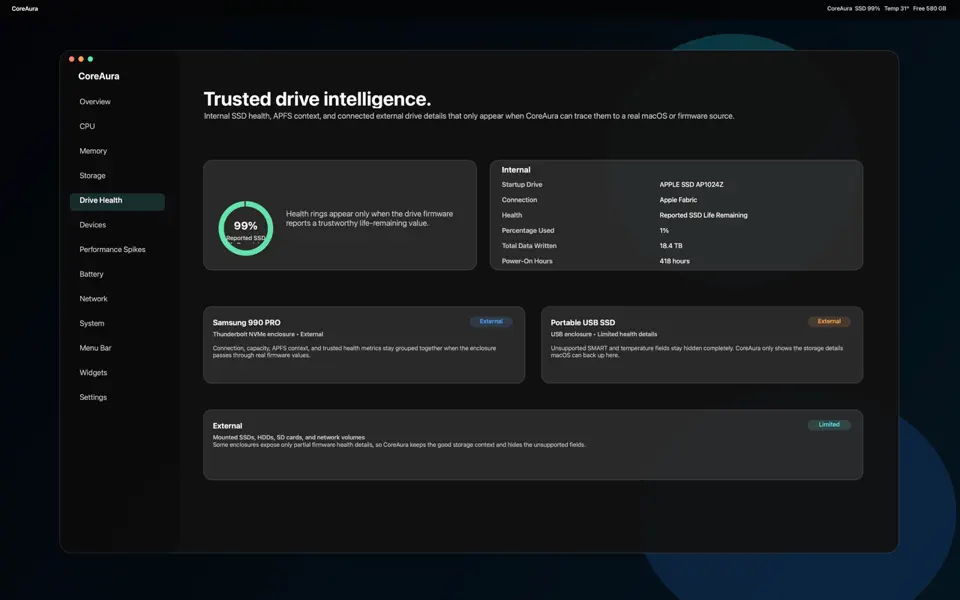Screen dimensions: 960x600
Task: Click the green zoom window button
Action: 91,59
